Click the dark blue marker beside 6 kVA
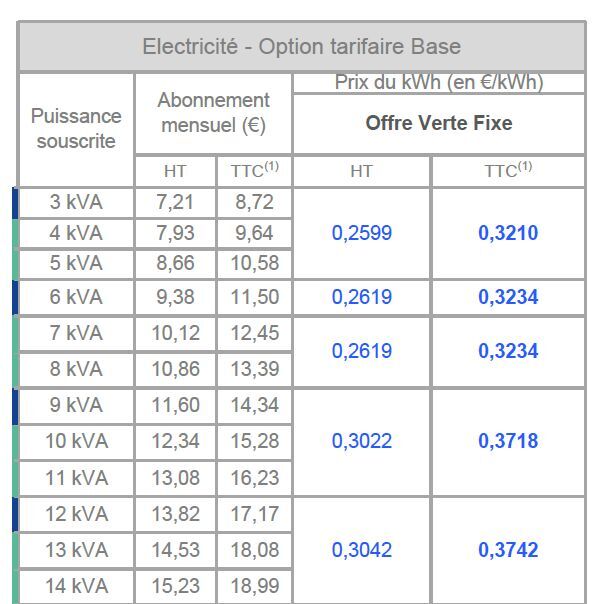 (x=16, y=297)
